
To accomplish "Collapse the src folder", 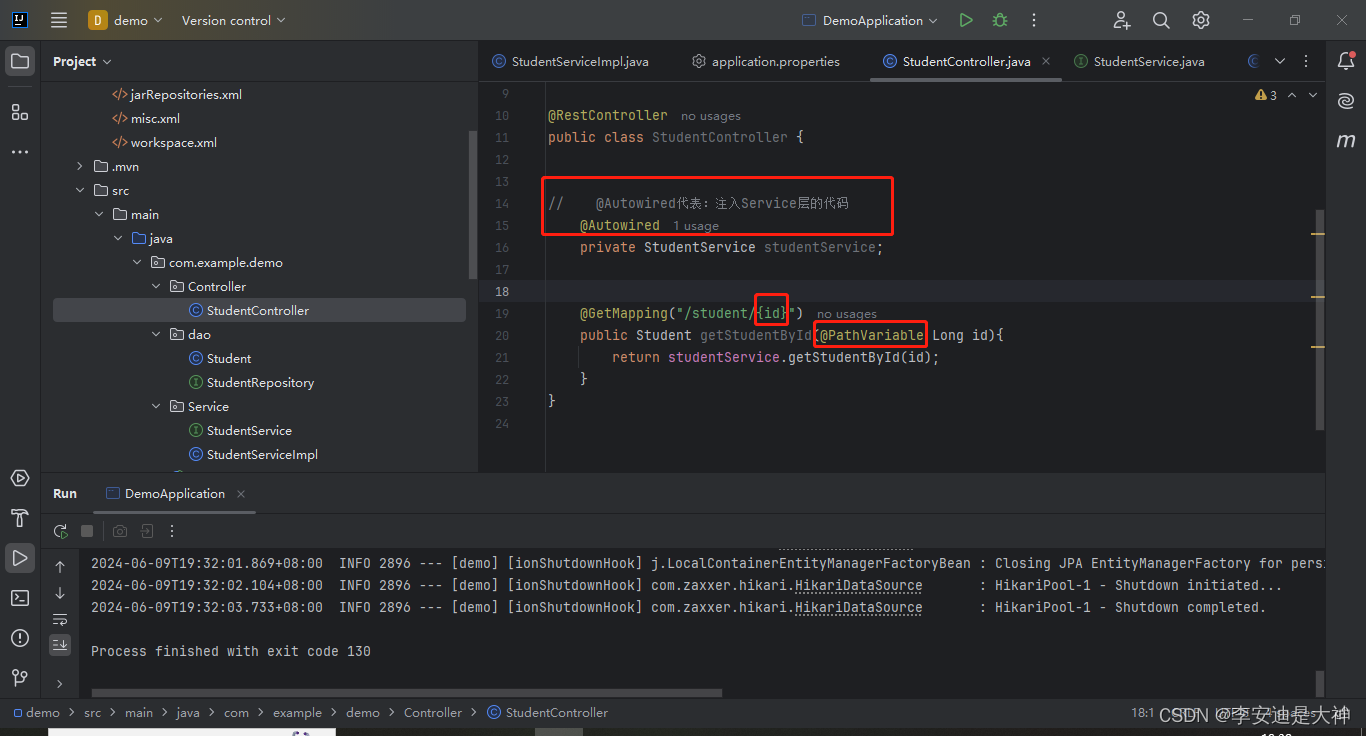I will pyautogui.click(x=80, y=191).
